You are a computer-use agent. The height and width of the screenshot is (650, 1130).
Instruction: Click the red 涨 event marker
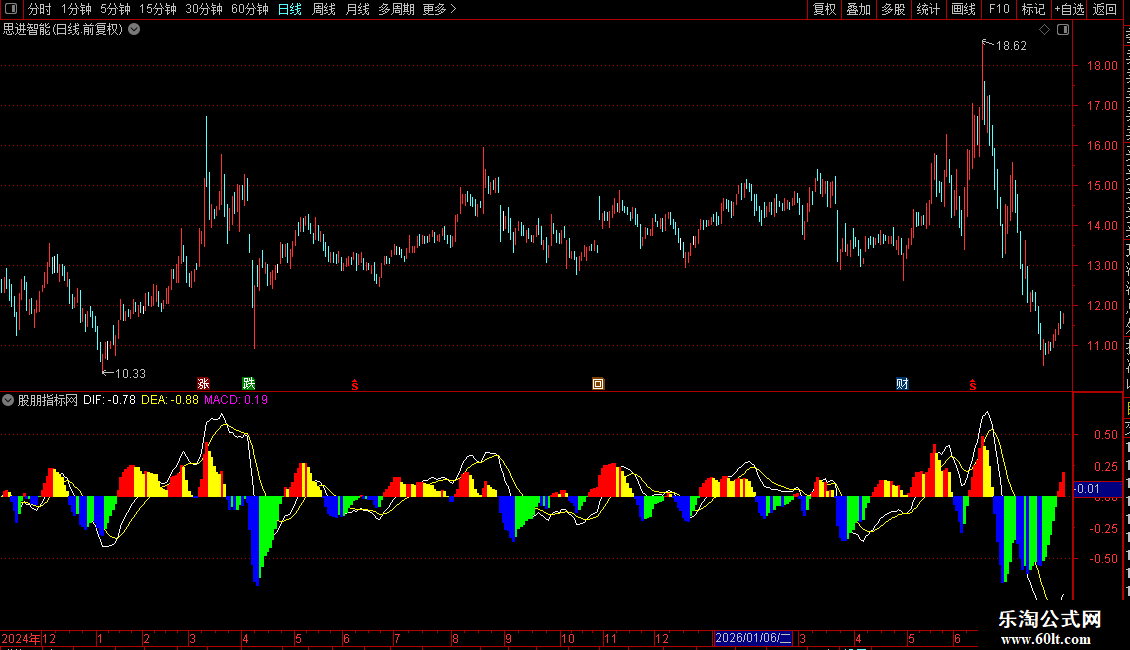pos(203,383)
